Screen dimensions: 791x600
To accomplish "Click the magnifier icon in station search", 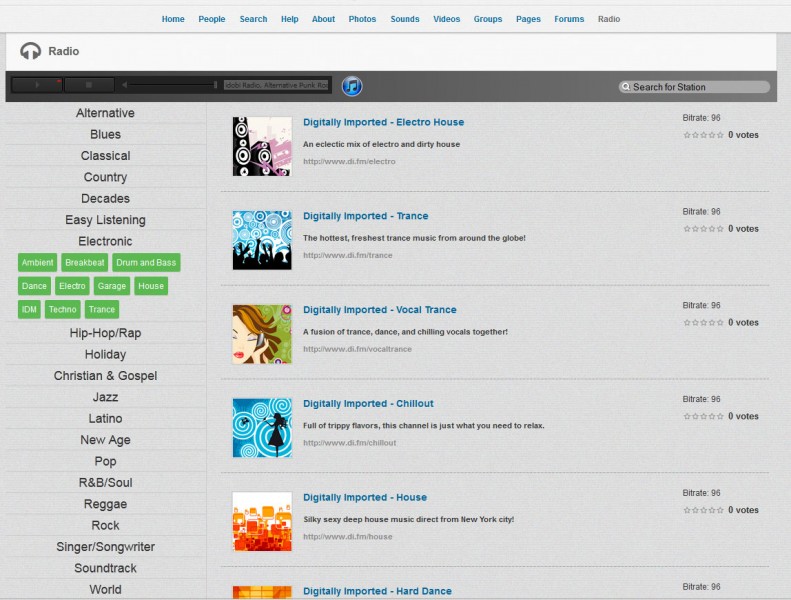I will coord(626,87).
